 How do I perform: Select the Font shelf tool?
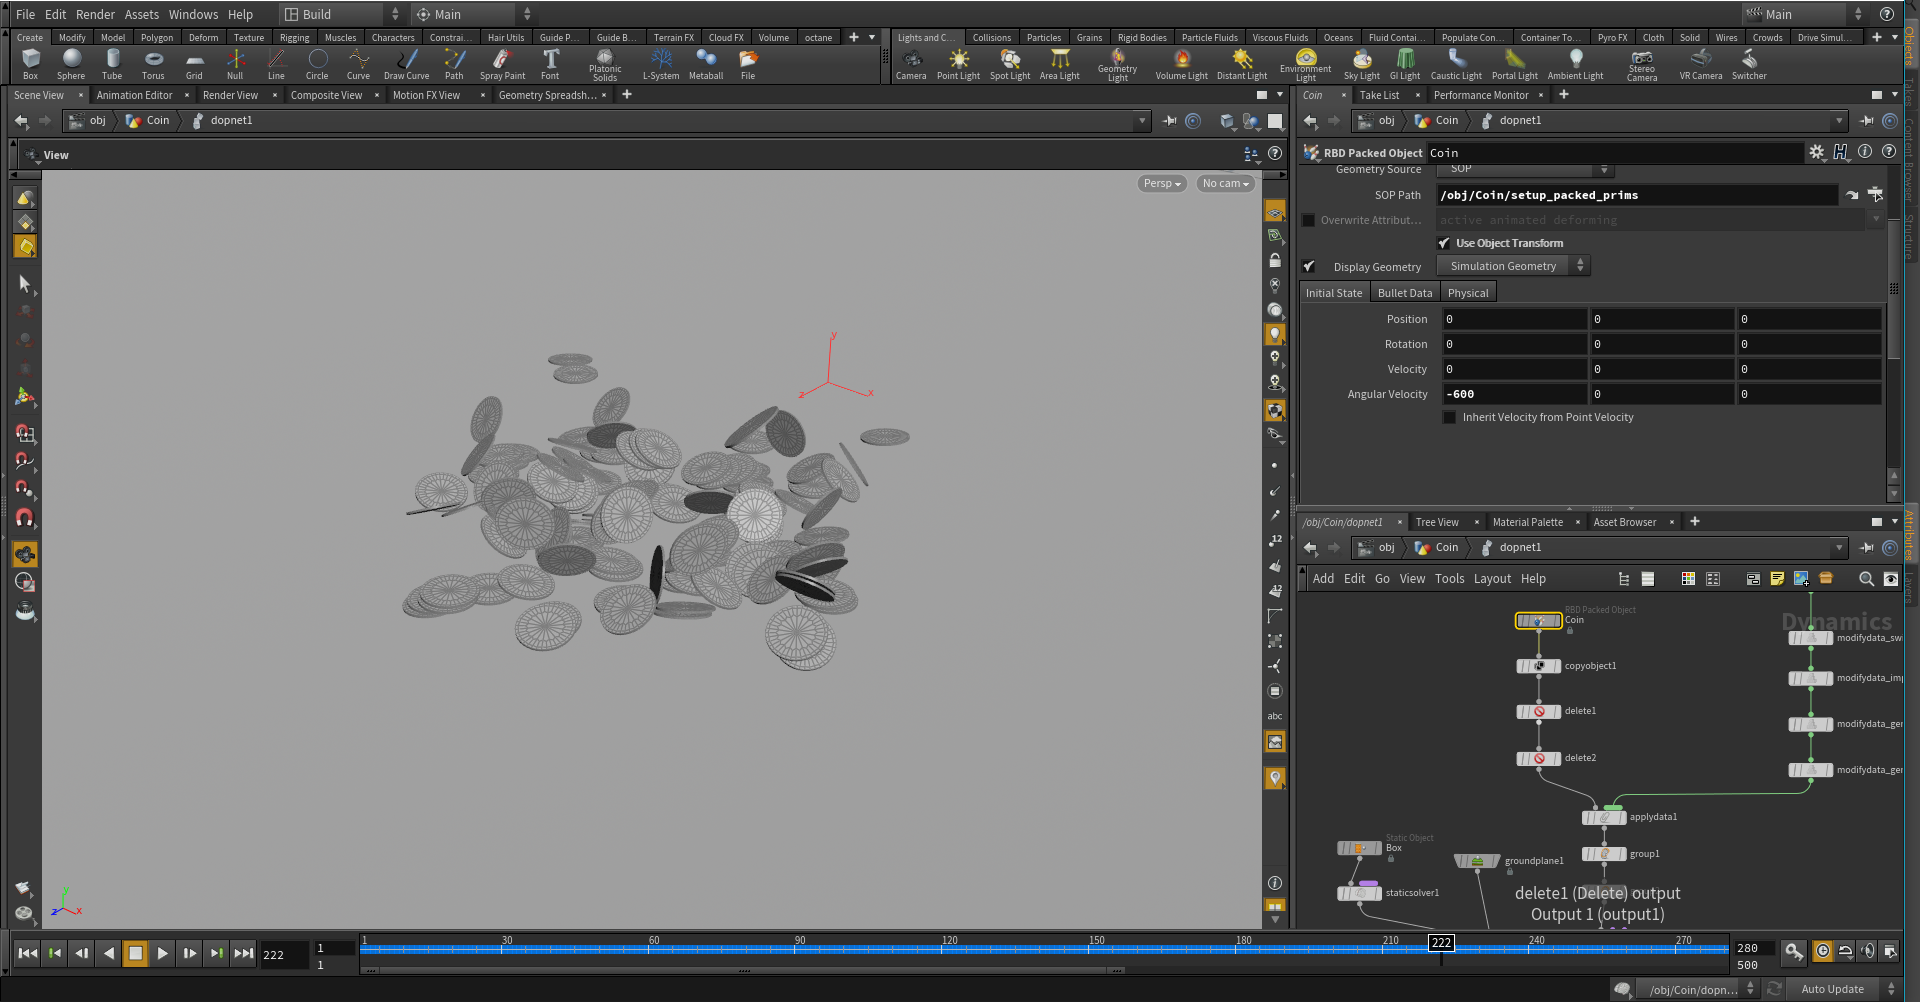pos(550,65)
